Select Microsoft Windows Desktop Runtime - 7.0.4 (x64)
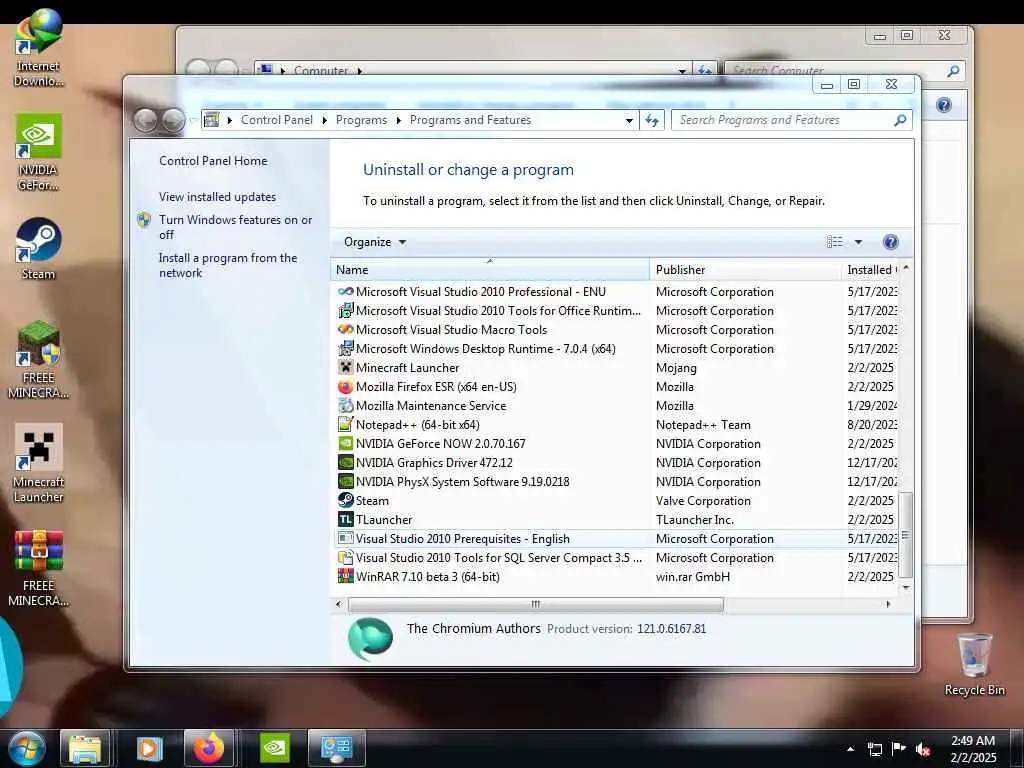Screen dimensions: 1024x768 617,349
